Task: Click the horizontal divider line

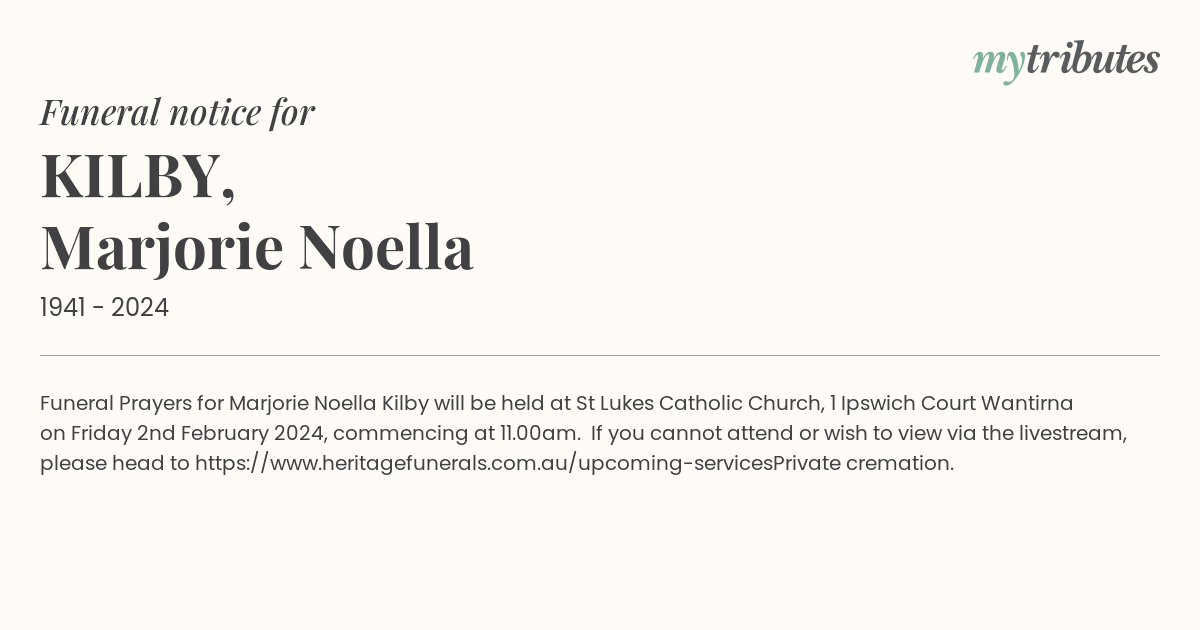Action: coord(600,355)
